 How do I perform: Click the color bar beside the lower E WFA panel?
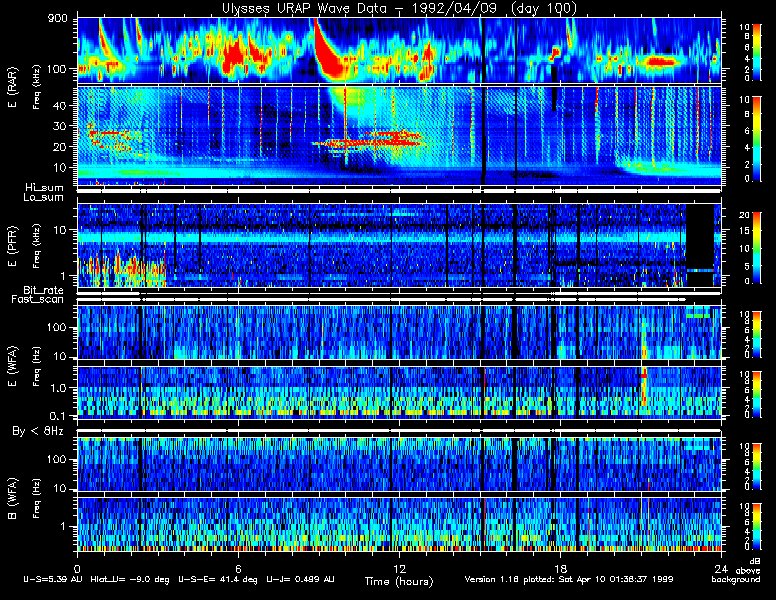pyautogui.click(x=756, y=395)
